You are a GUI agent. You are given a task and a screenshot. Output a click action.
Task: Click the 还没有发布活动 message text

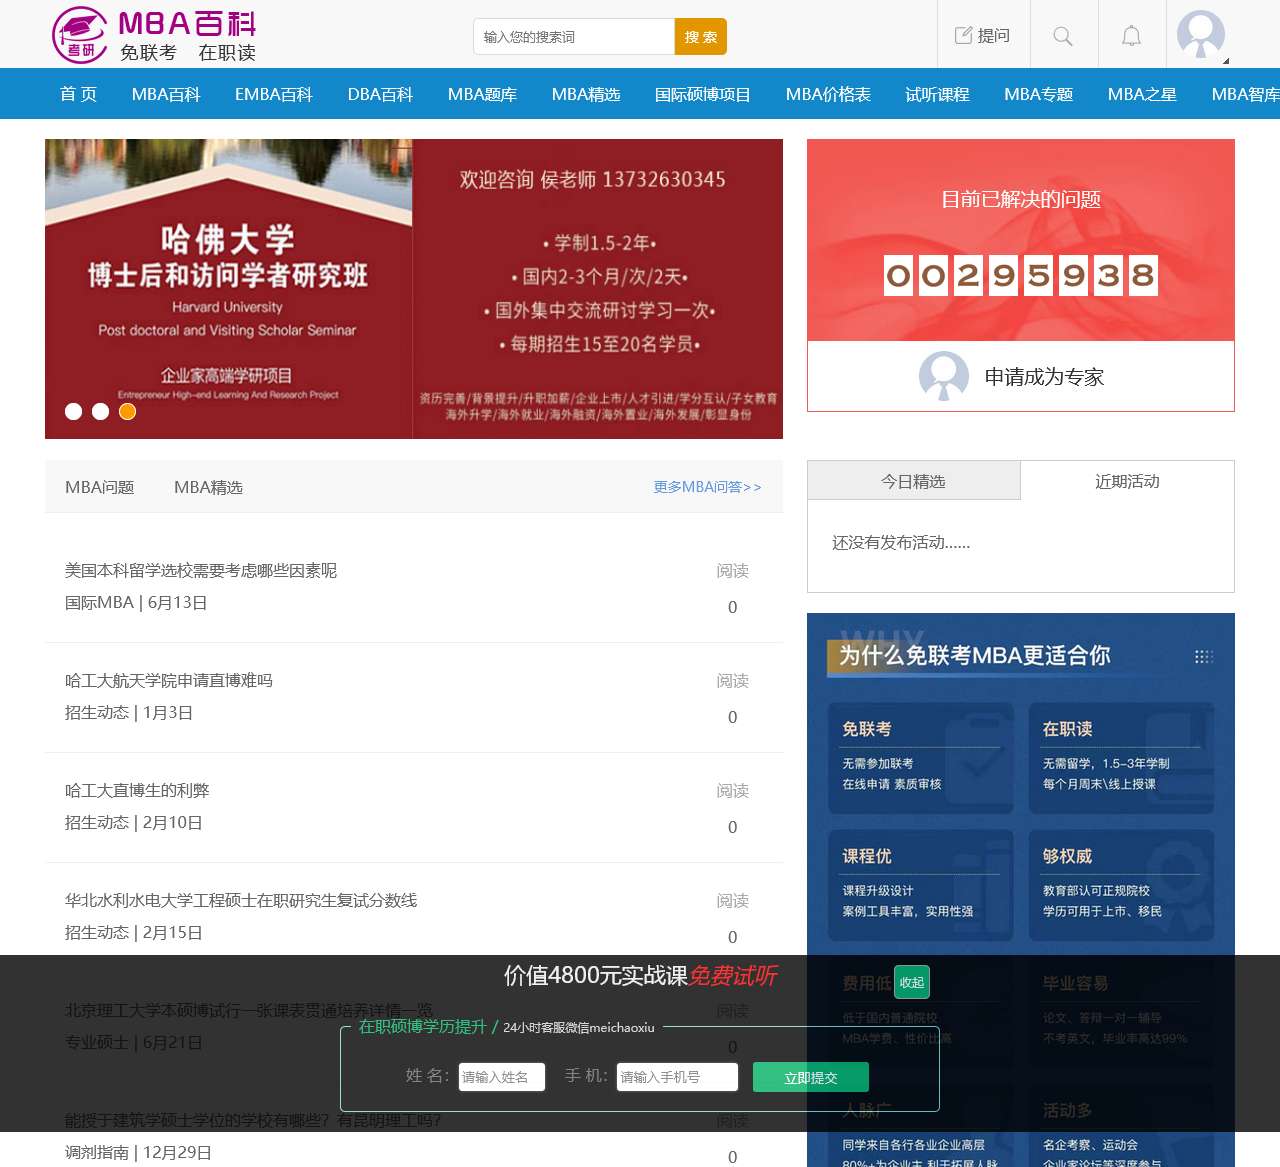(x=901, y=542)
